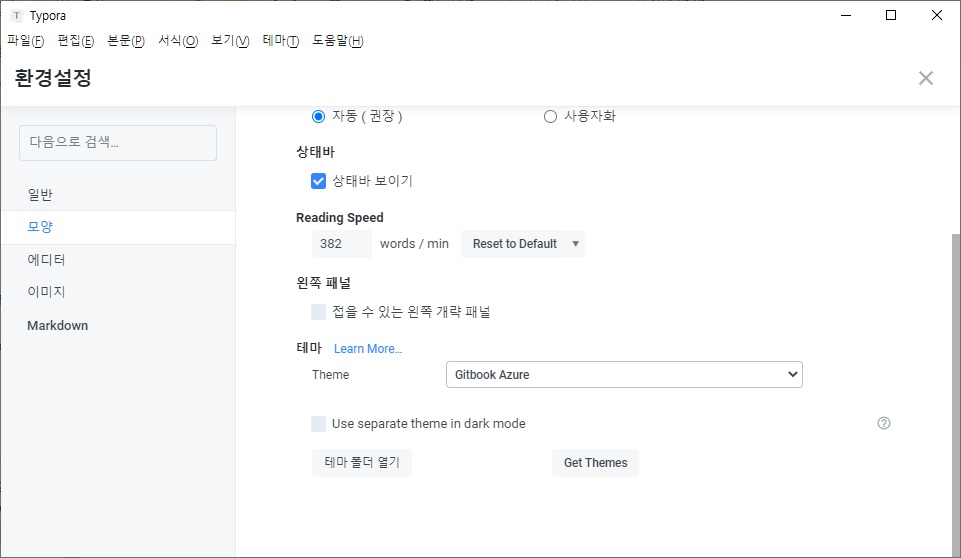Go to the 에디터 settings section
Viewport: 961px width, 558px height.
click(x=118, y=260)
